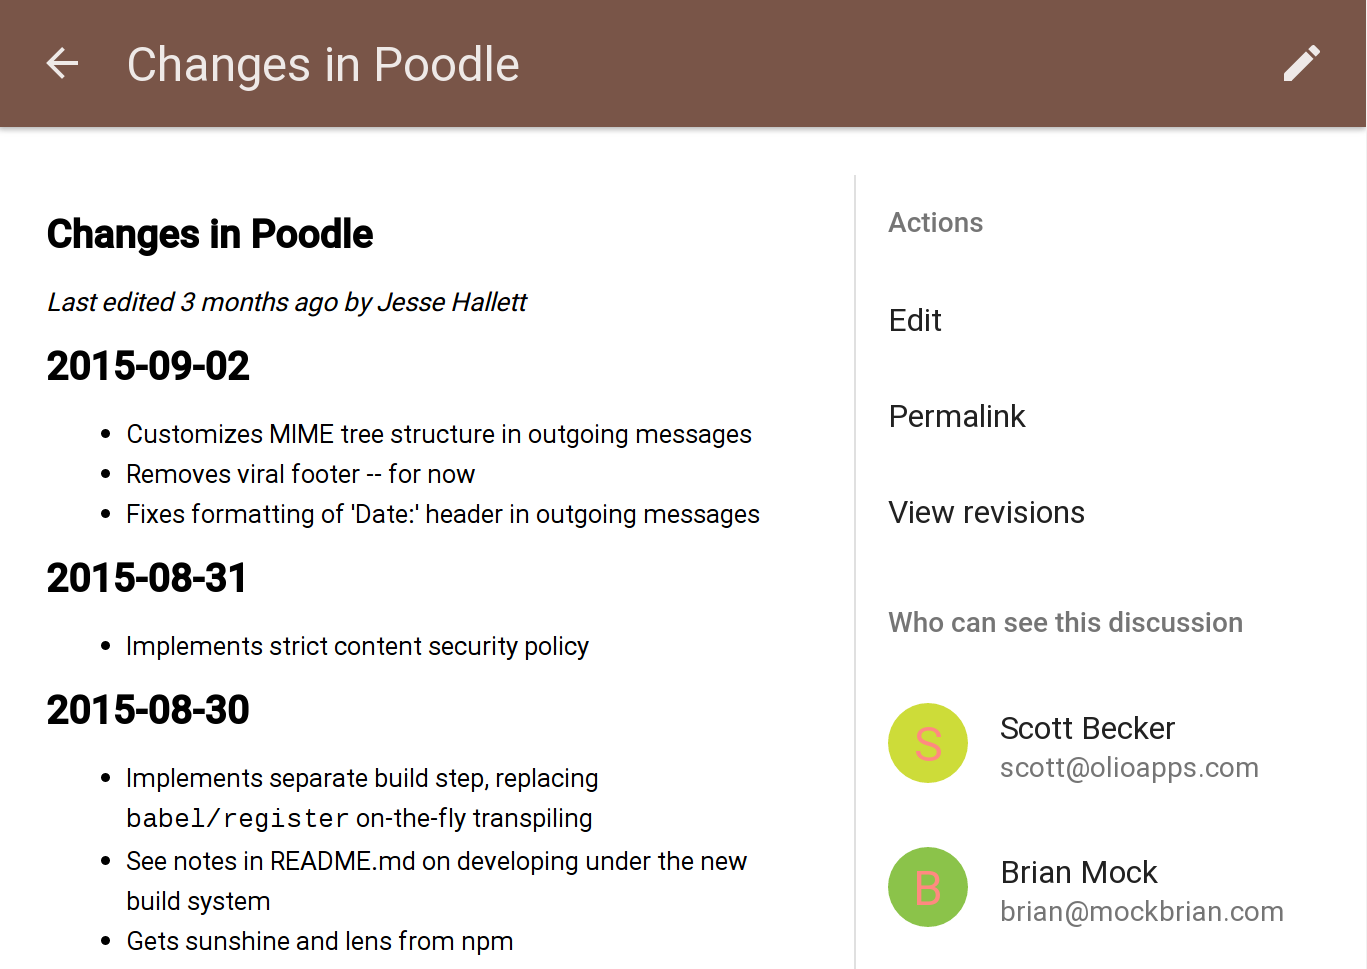
Task: Click the 2015-08-31 section heading
Action: click(x=147, y=578)
